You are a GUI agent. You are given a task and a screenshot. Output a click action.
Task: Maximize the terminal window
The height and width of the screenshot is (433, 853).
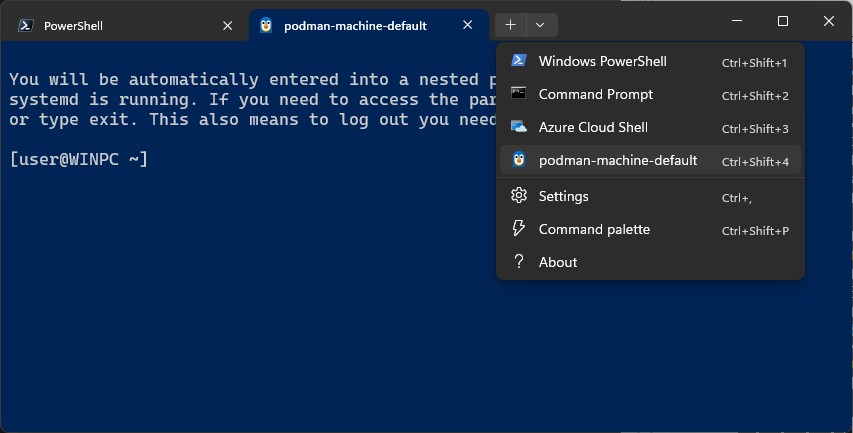point(783,21)
